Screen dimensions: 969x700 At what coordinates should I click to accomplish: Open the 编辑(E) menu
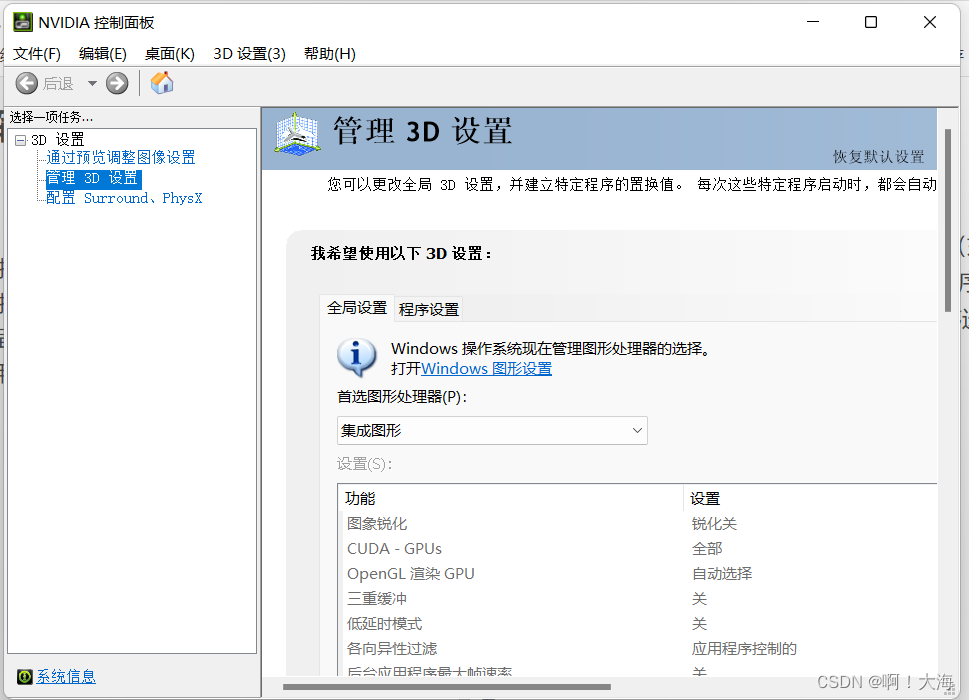click(103, 54)
